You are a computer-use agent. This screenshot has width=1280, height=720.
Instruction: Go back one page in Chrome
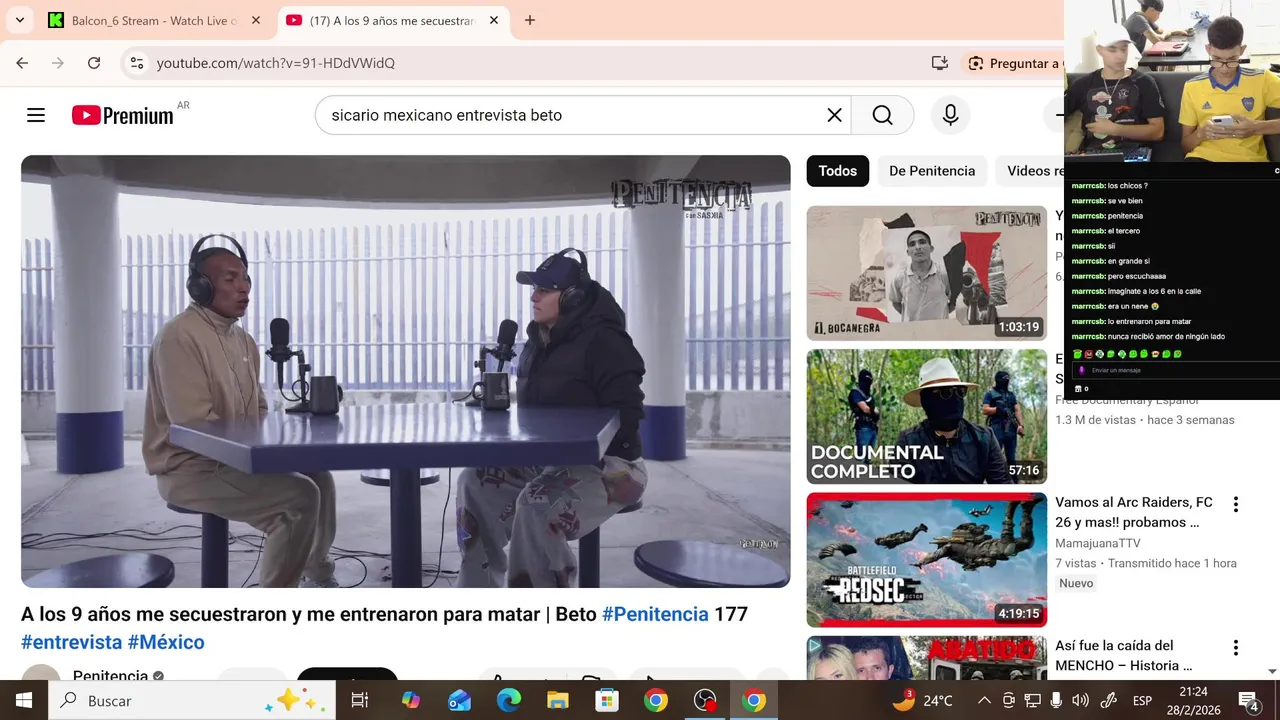[22, 63]
